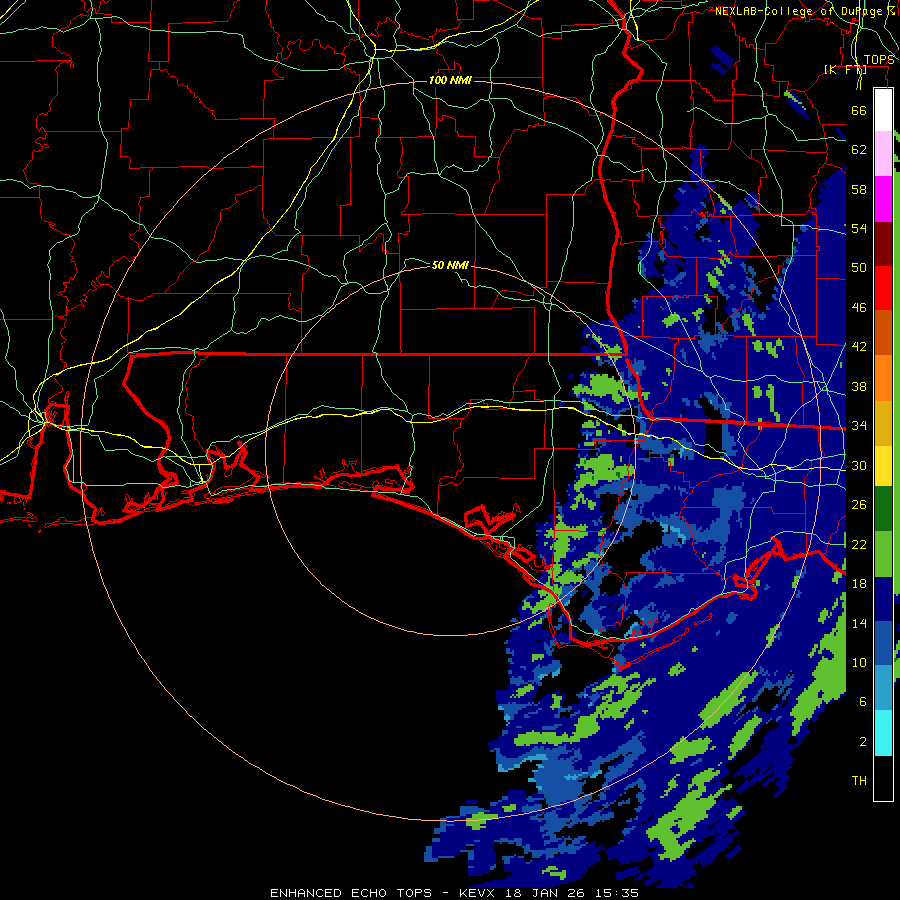Click the 42 legend scale value

tap(859, 346)
